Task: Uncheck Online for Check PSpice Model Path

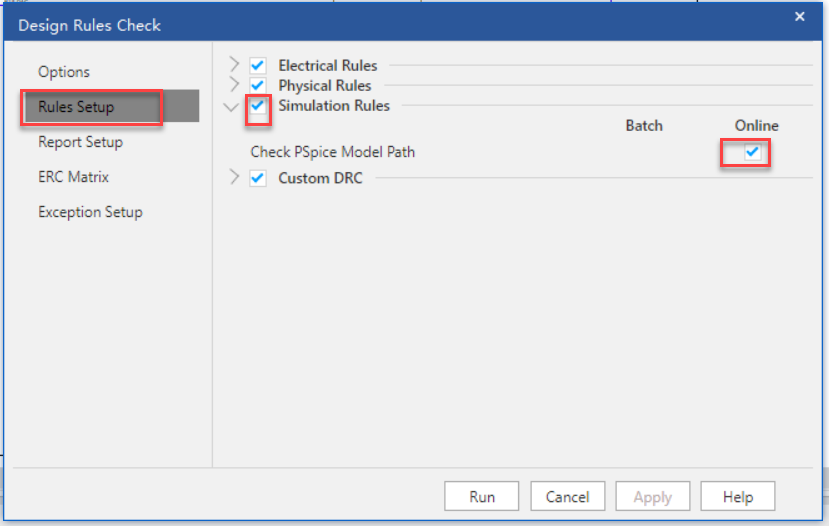Action: (x=752, y=152)
